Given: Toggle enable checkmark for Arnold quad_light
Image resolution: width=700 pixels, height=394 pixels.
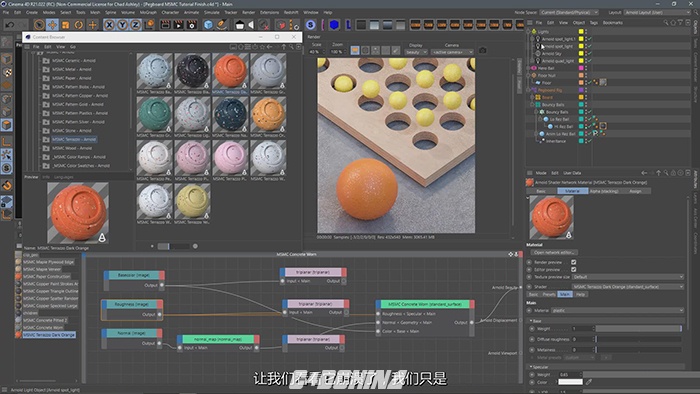Looking at the screenshot, I should coord(590,61).
